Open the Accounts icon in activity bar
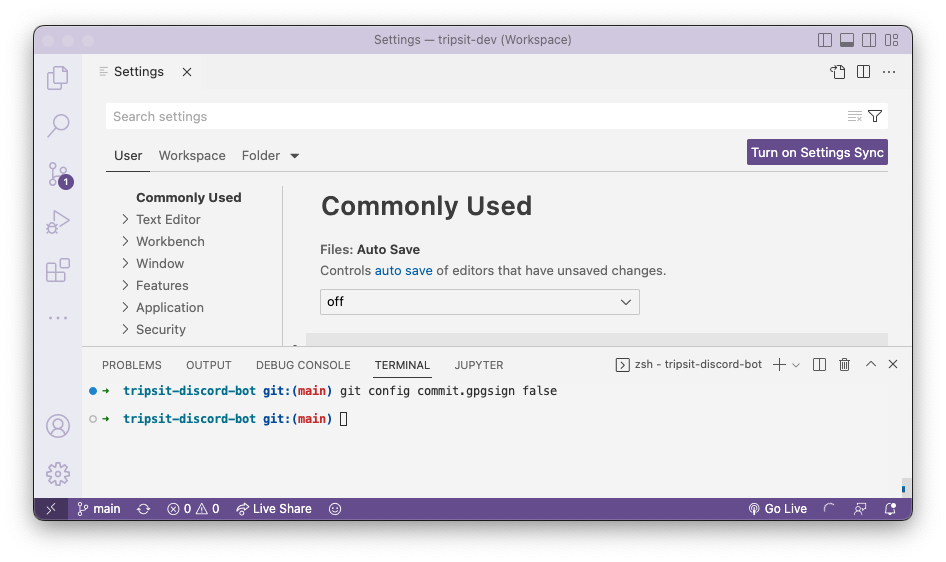 (x=58, y=426)
